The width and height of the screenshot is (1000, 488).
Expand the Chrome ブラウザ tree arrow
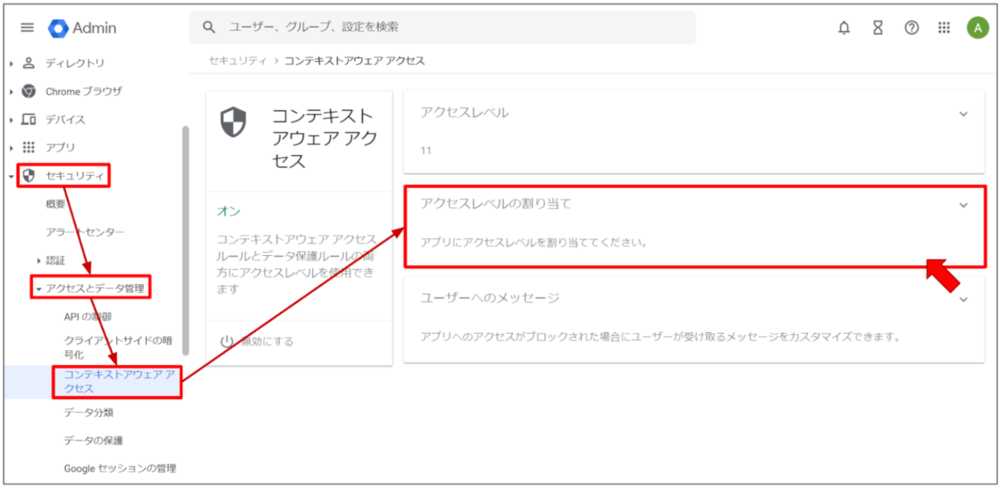pyautogui.click(x=11, y=91)
